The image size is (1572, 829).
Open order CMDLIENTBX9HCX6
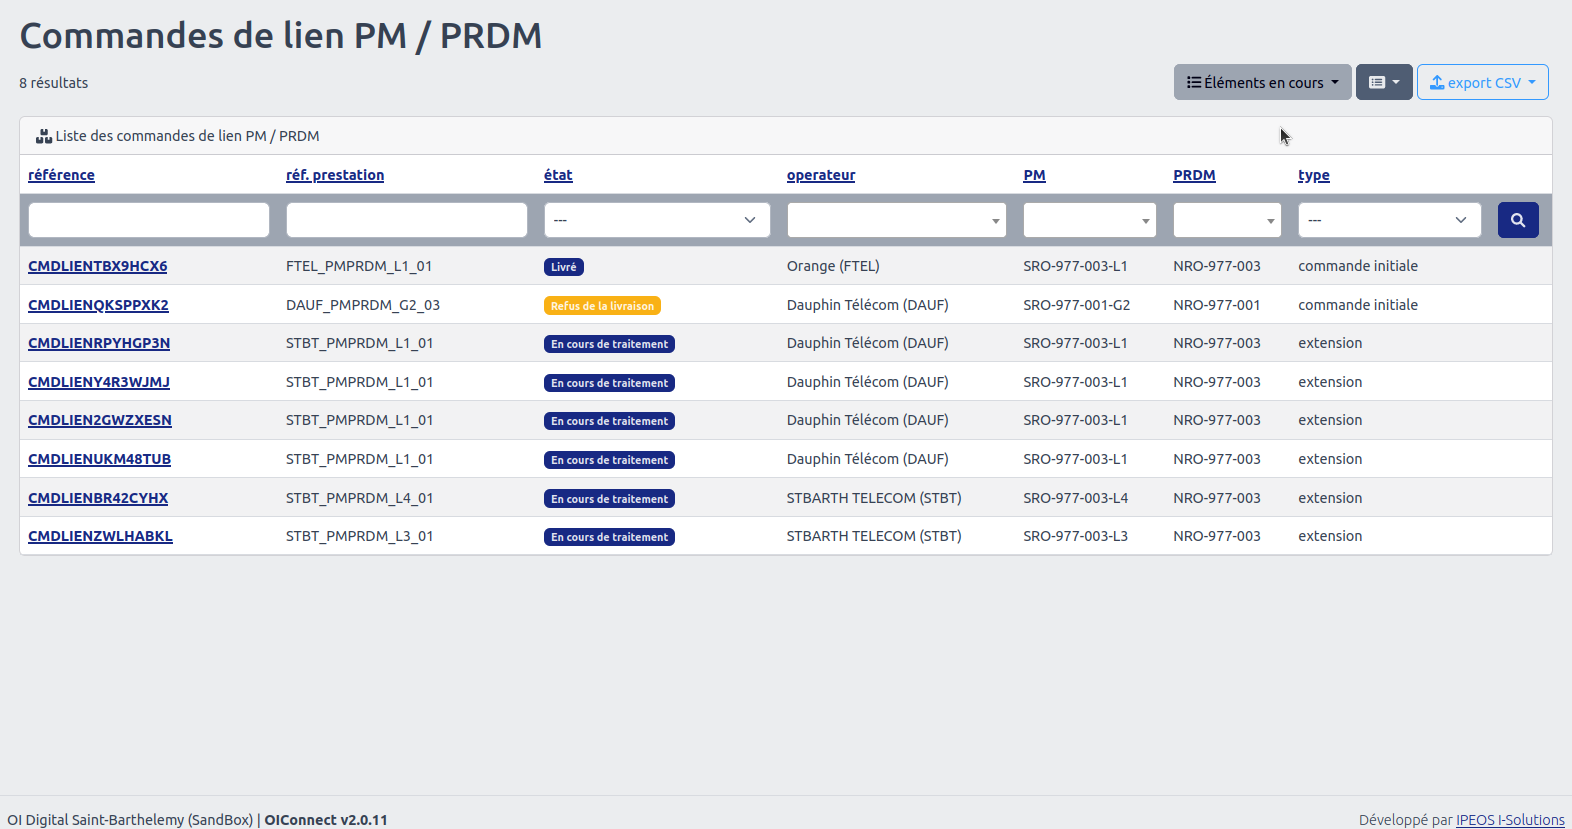click(x=97, y=266)
